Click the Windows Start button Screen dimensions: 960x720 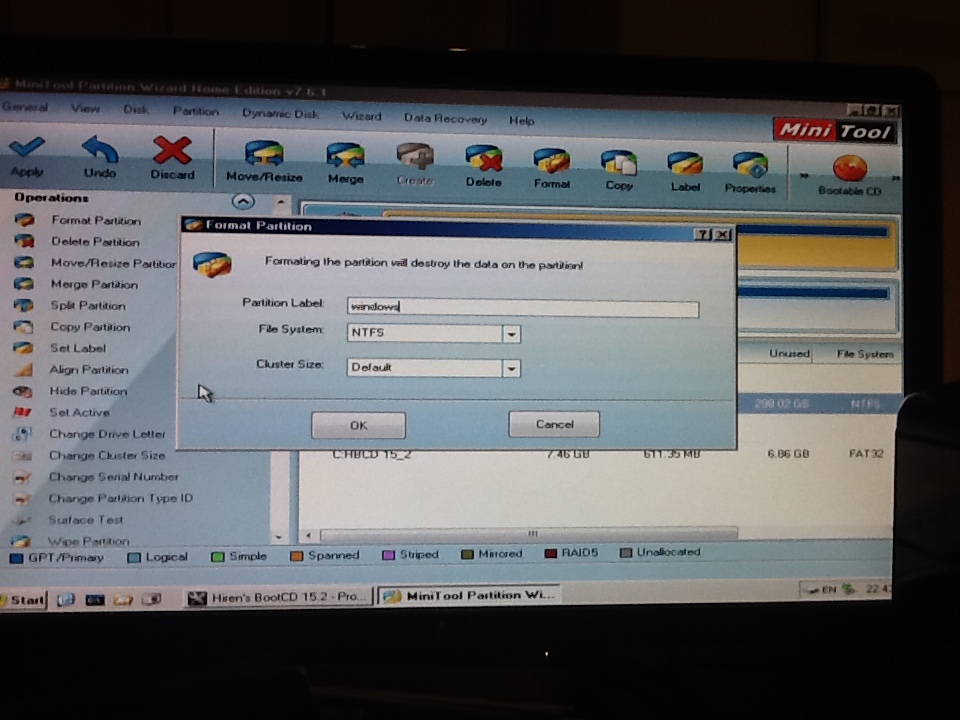coord(23,600)
